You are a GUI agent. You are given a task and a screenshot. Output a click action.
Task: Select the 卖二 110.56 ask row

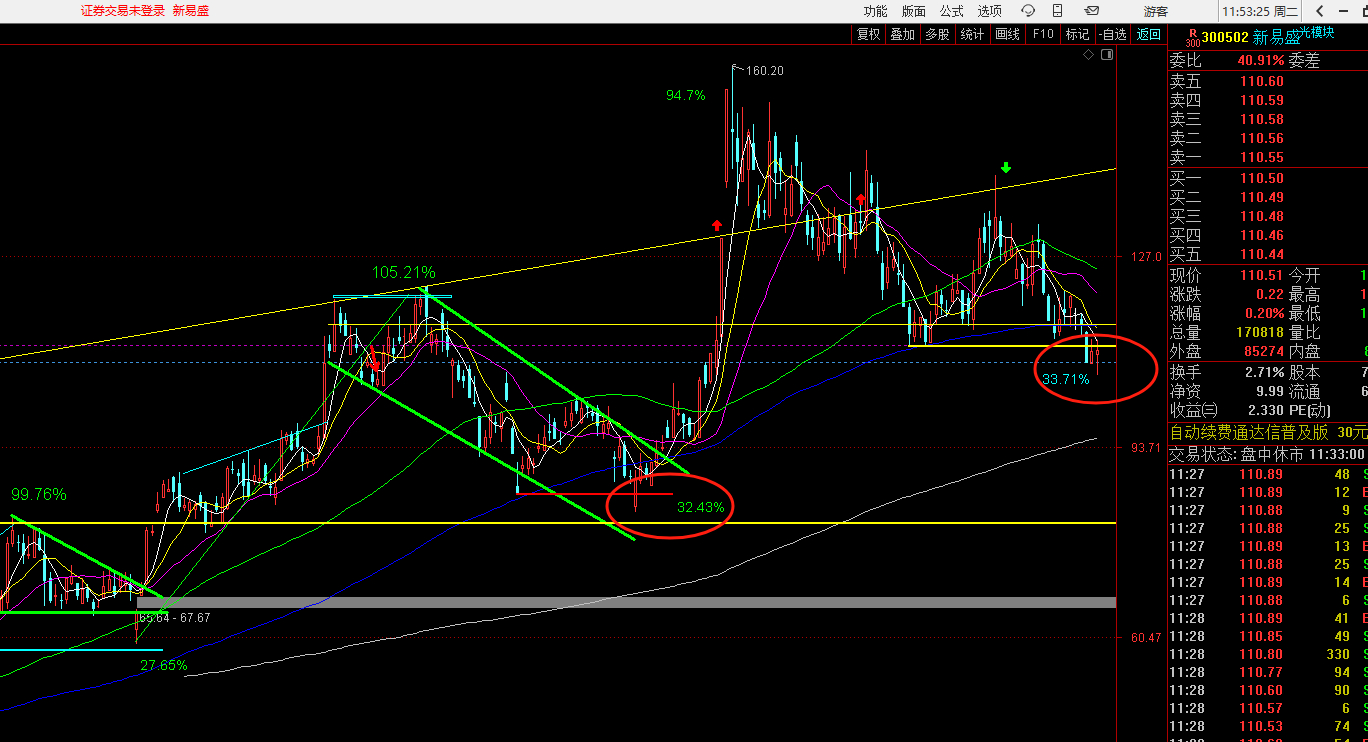click(1268, 139)
